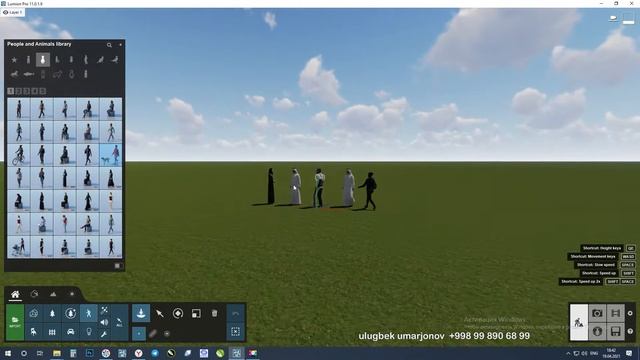The height and width of the screenshot is (360, 640).
Task: Pick the person walking dog thumbnail
Action: coord(111,155)
